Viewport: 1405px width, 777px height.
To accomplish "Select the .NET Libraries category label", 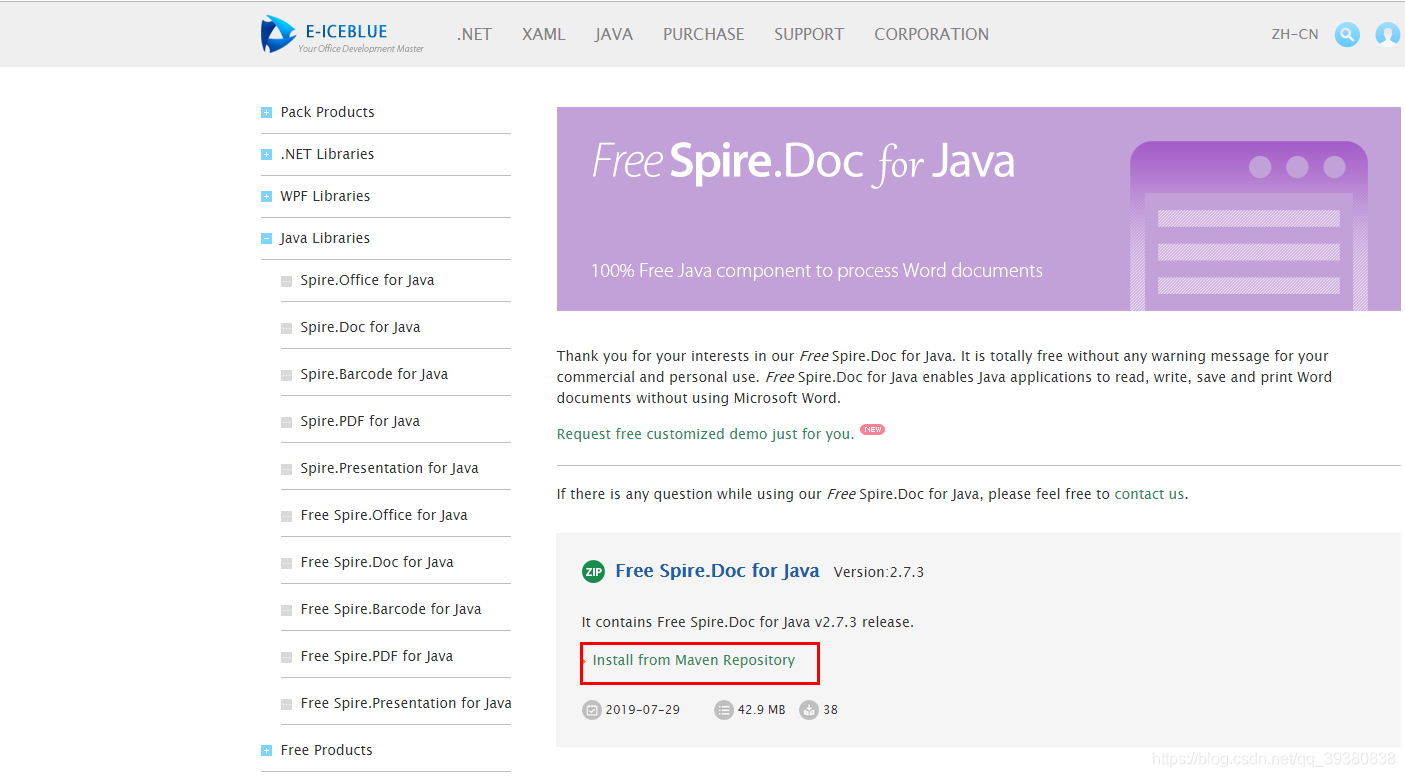I will pos(327,154).
